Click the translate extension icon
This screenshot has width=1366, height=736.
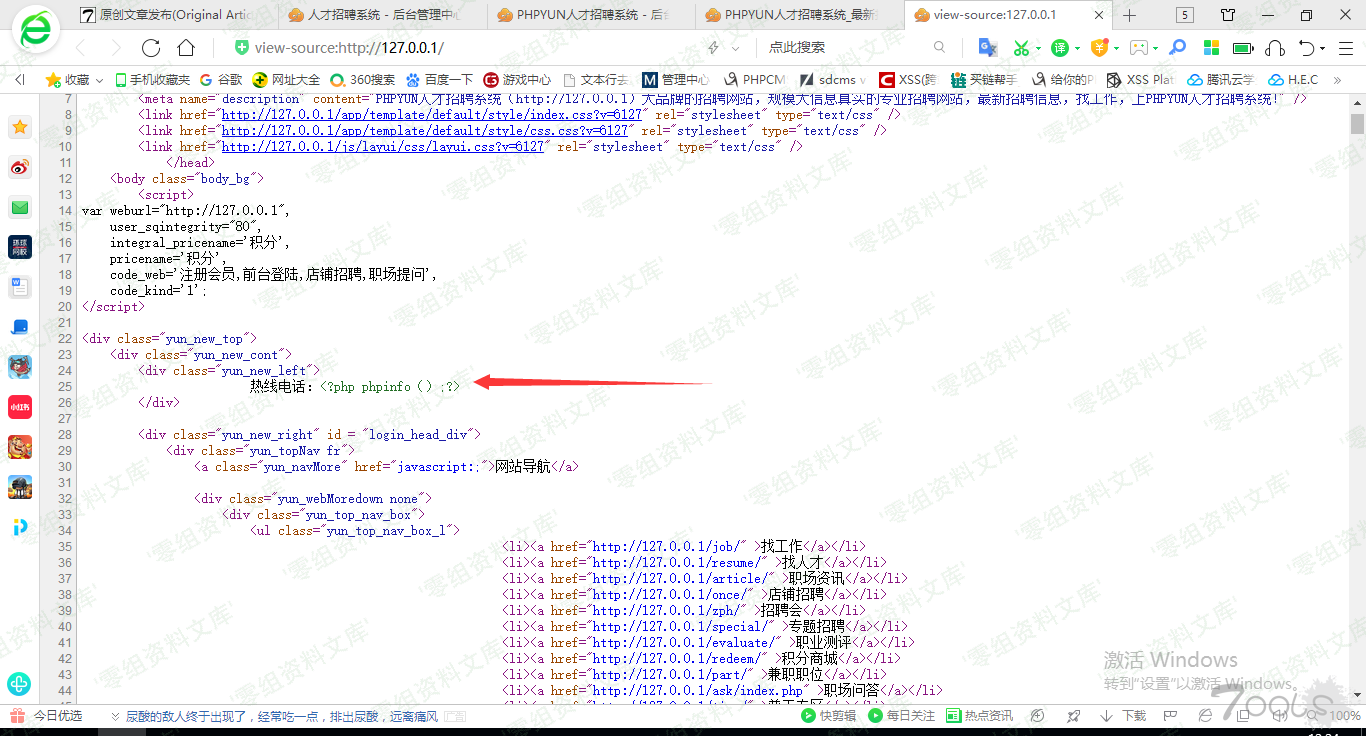987,48
